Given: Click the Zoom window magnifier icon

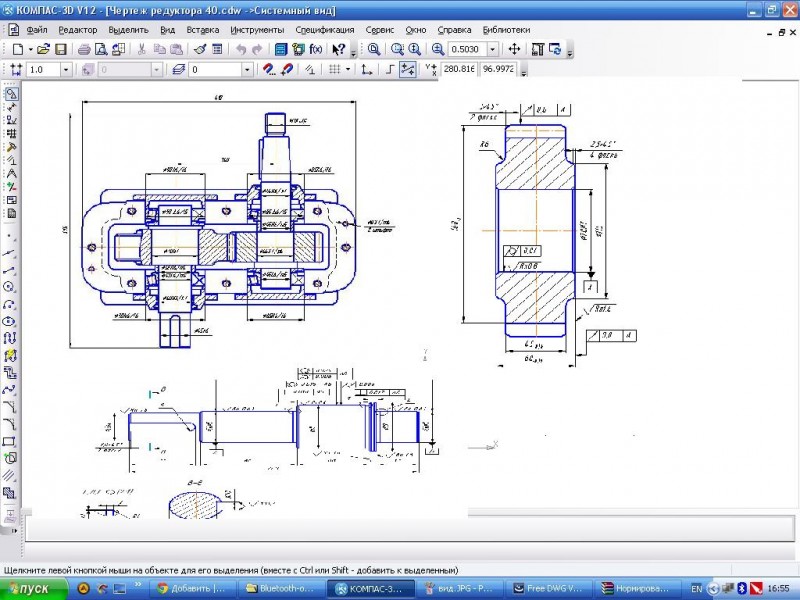Looking at the screenshot, I should [398, 49].
